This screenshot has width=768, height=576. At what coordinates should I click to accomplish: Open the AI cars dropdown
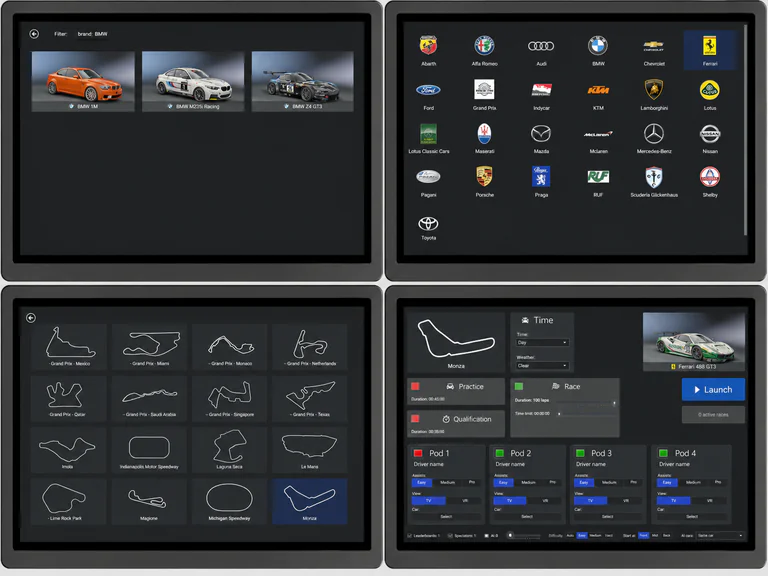click(720, 535)
